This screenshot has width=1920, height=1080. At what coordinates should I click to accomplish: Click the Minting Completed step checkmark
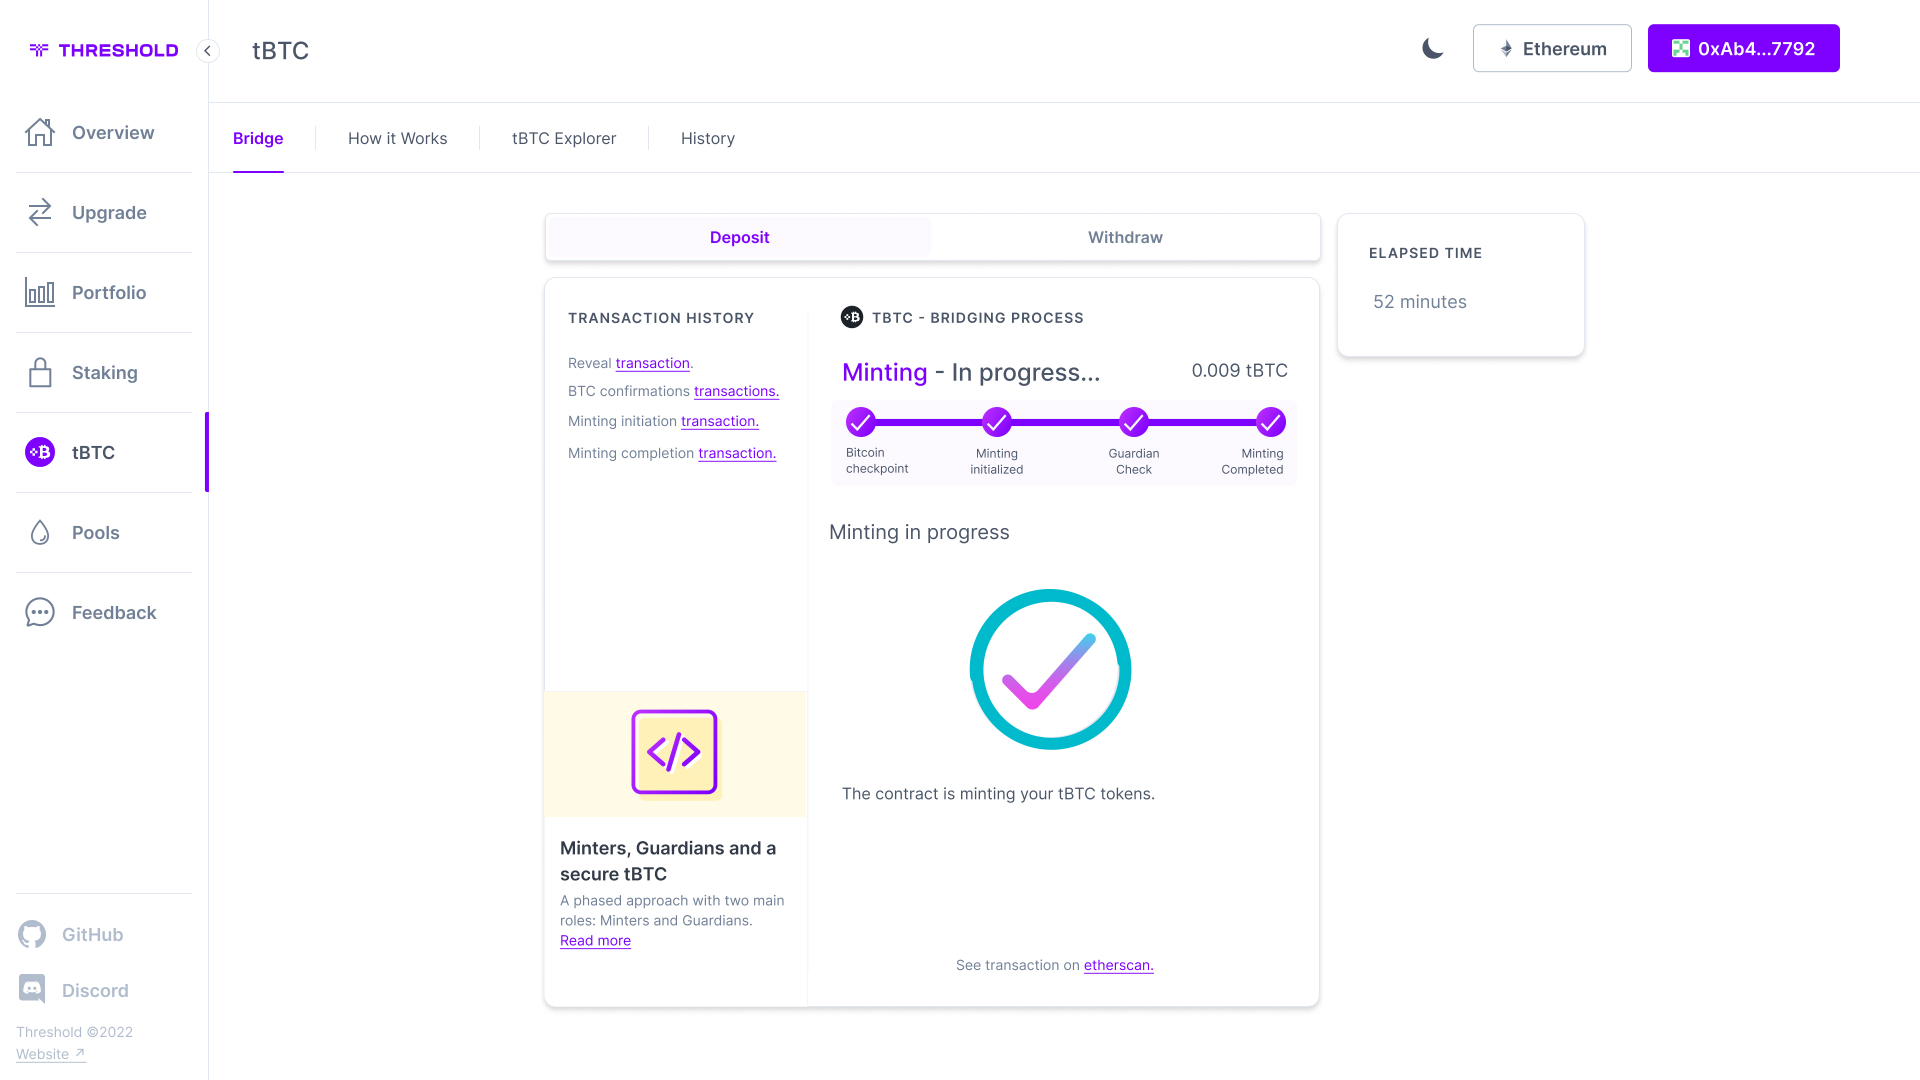click(x=1270, y=422)
